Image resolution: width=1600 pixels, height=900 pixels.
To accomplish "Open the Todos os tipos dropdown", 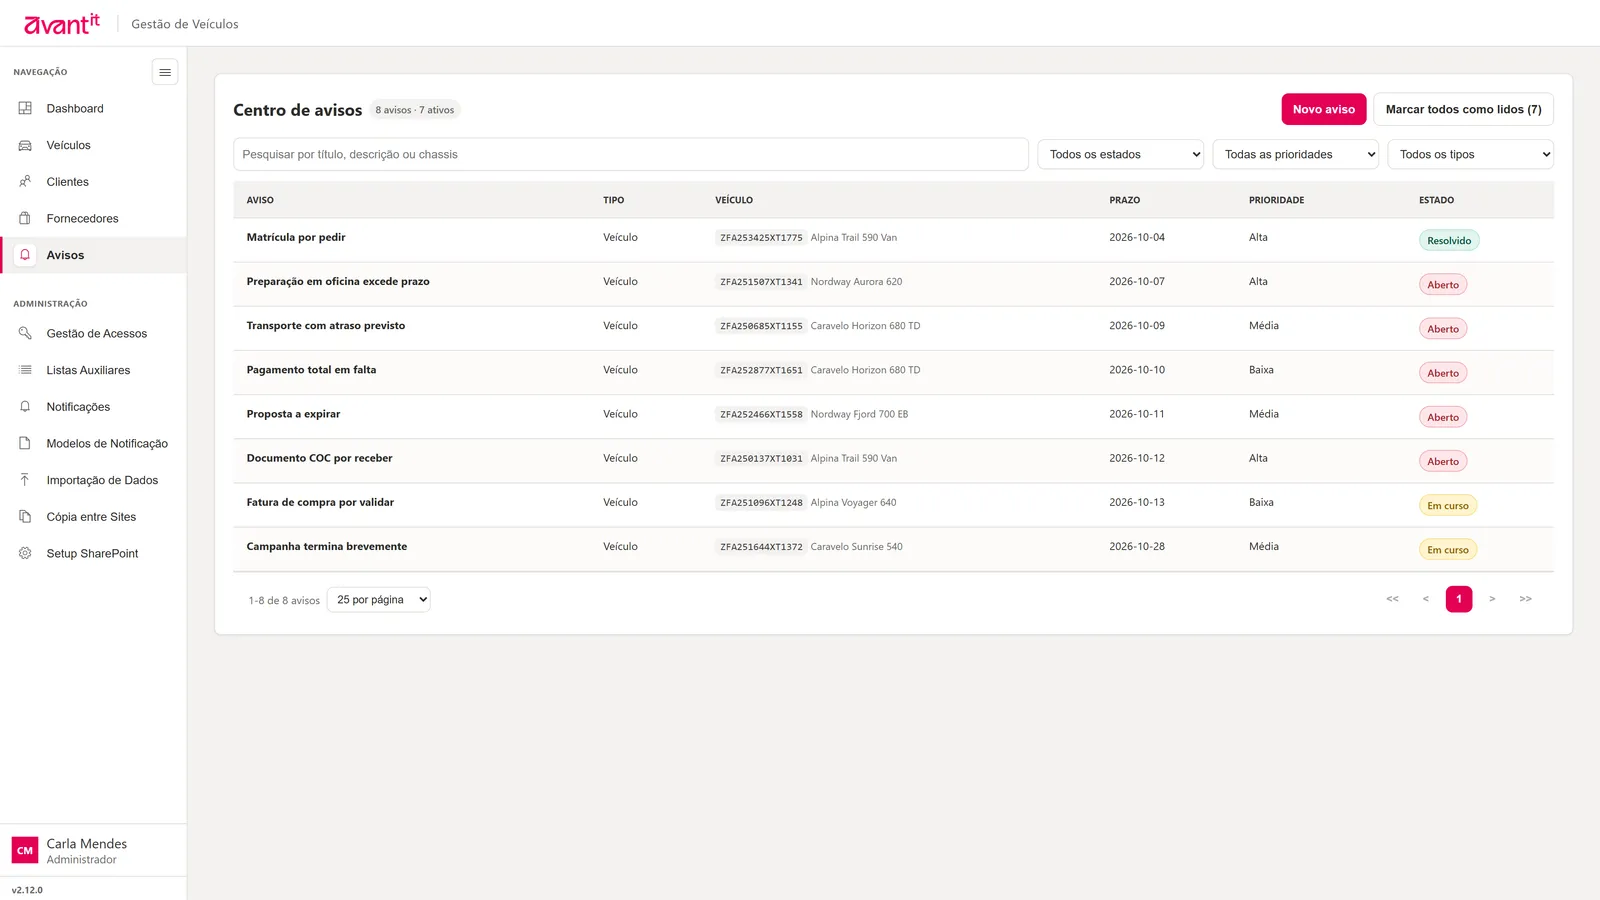I will [x=1470, y=154].
